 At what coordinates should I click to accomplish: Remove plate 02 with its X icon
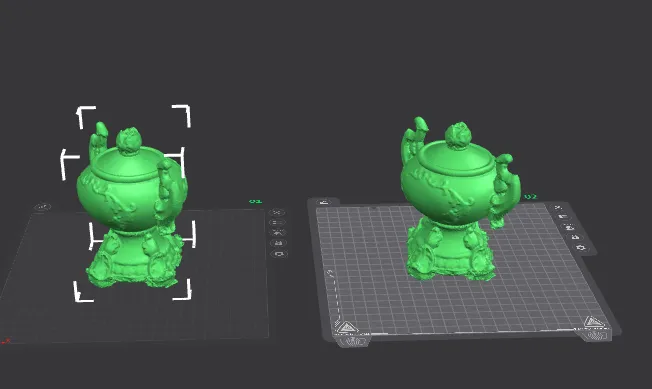(558, 207)
